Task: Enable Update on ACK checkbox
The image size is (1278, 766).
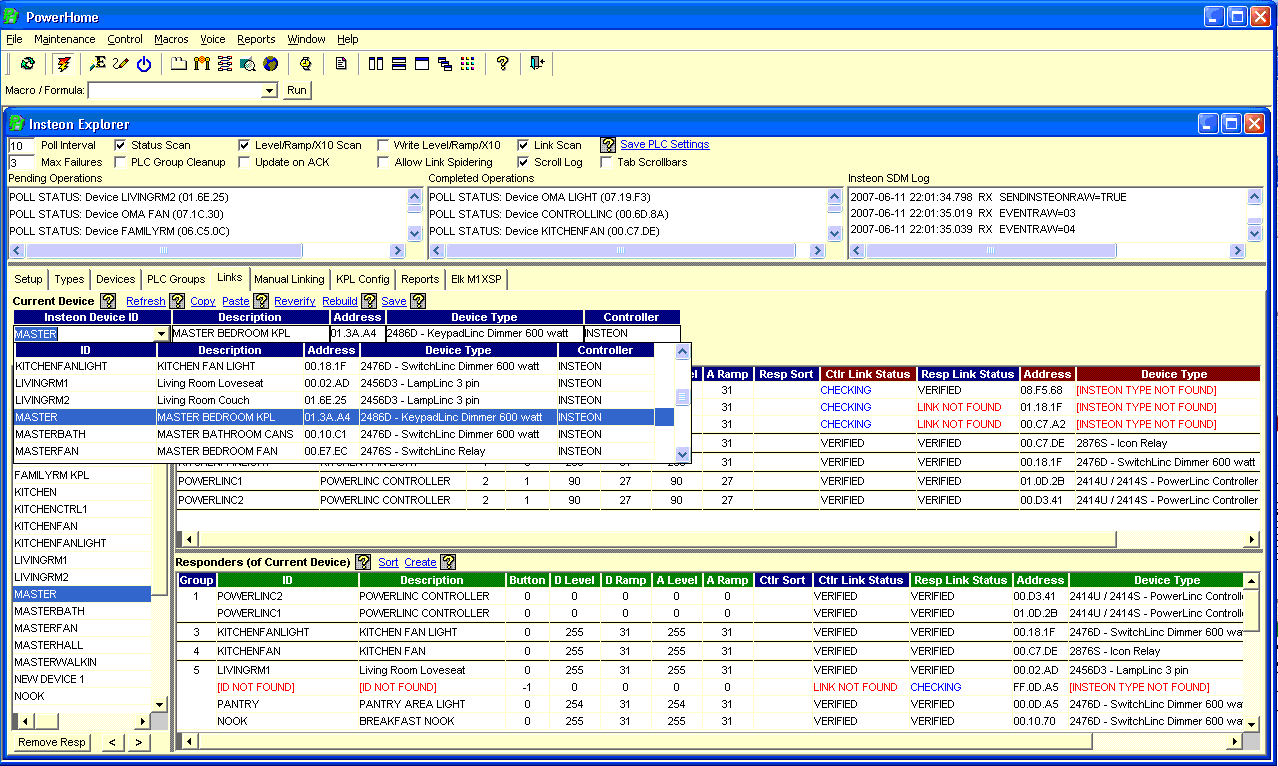Action: point(245,162)
